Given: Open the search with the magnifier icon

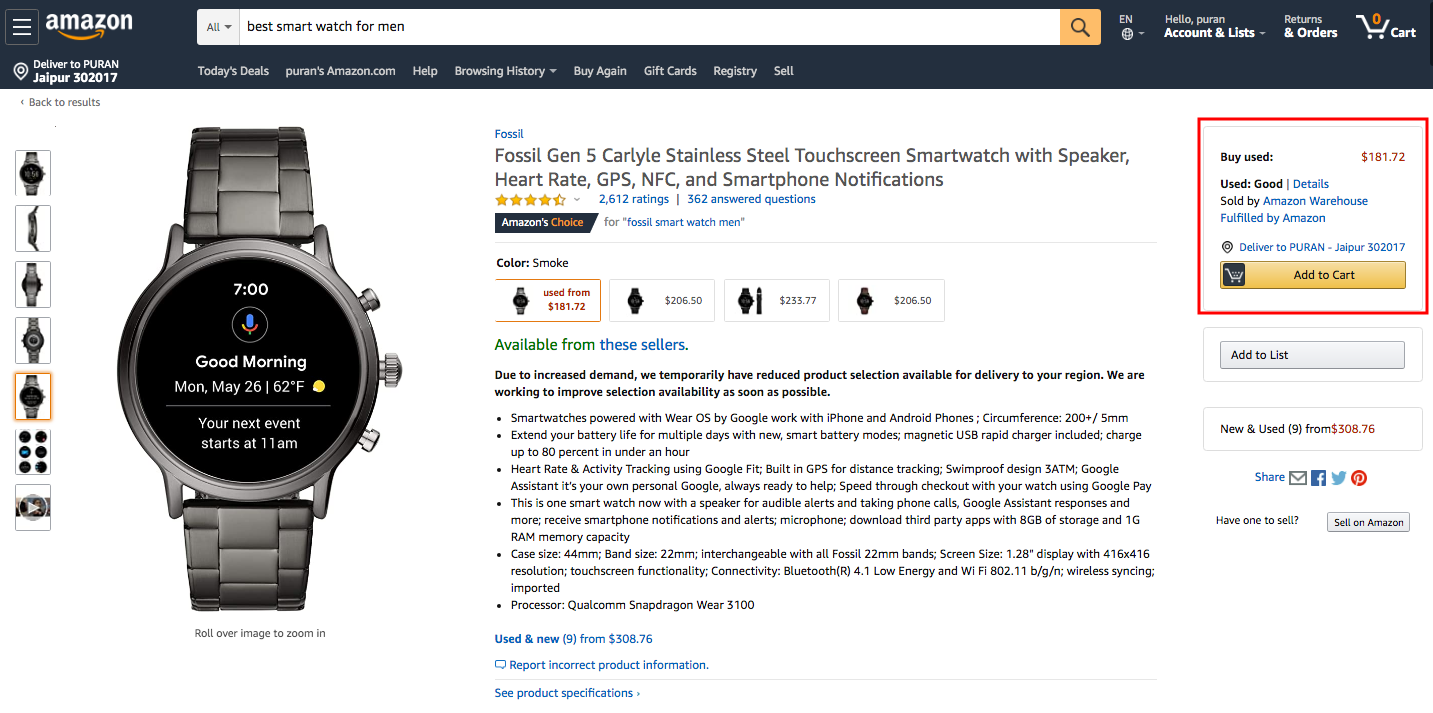Looking at the screenshot, I should pos(1079,27).
